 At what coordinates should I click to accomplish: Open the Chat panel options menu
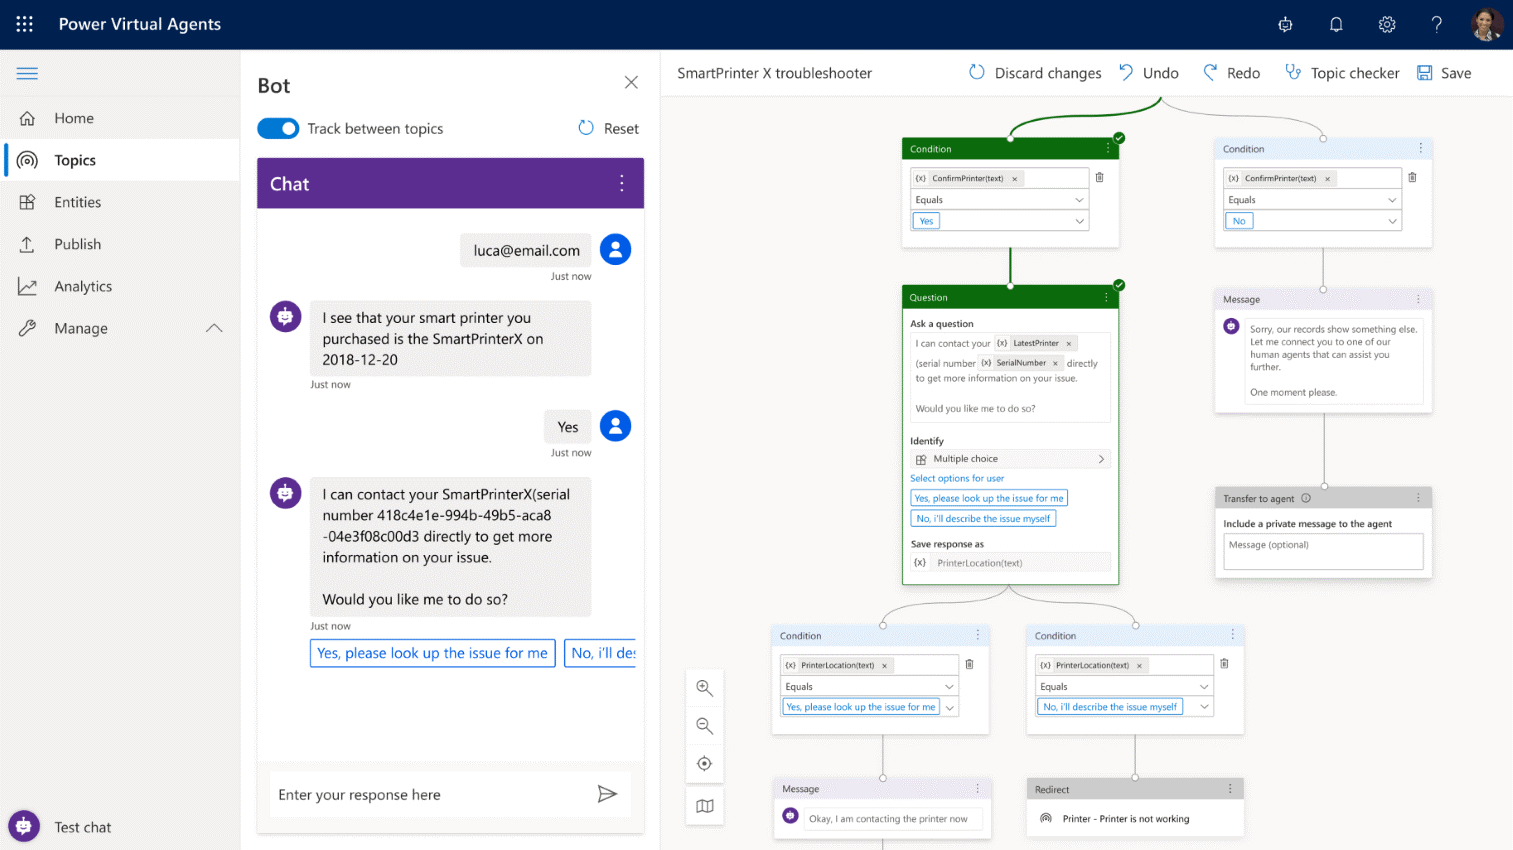coord(621,183)
